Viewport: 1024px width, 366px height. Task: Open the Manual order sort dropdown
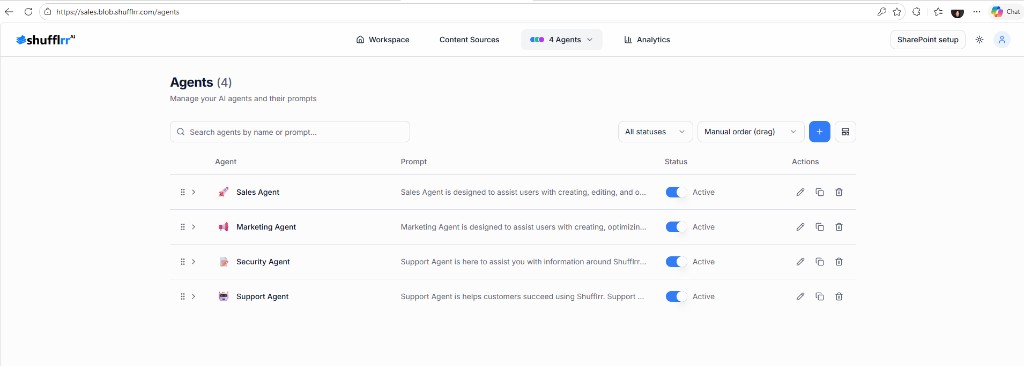click(x=751, y=131)
